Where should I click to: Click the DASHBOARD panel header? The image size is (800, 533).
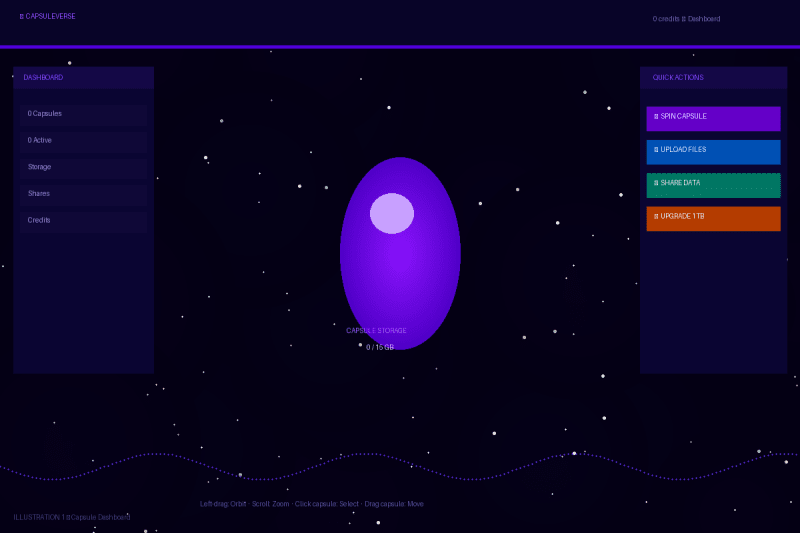coord(84,78)
